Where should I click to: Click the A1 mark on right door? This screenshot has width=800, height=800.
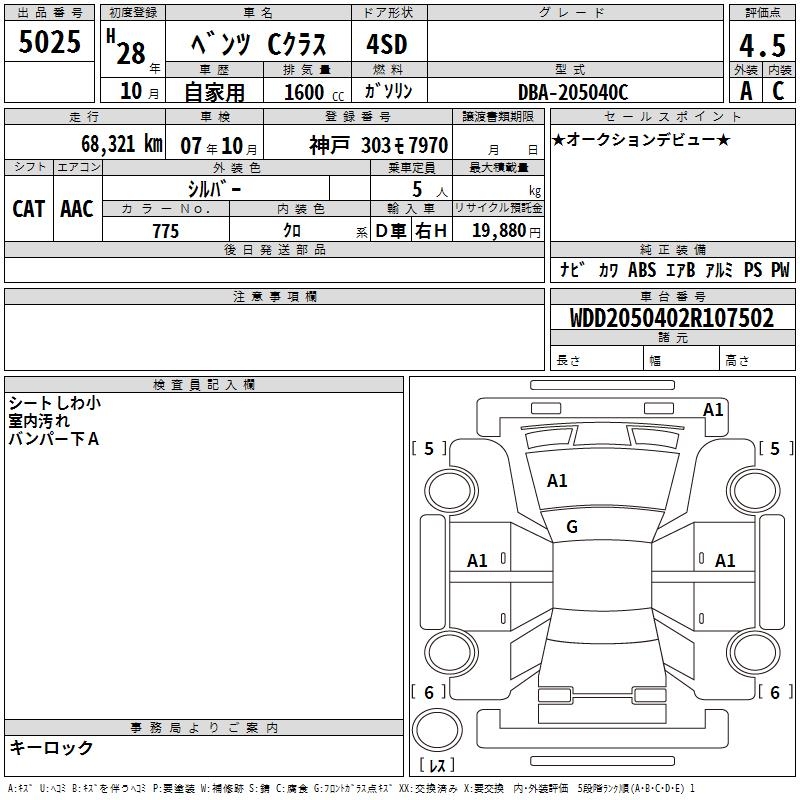[725, 561]
